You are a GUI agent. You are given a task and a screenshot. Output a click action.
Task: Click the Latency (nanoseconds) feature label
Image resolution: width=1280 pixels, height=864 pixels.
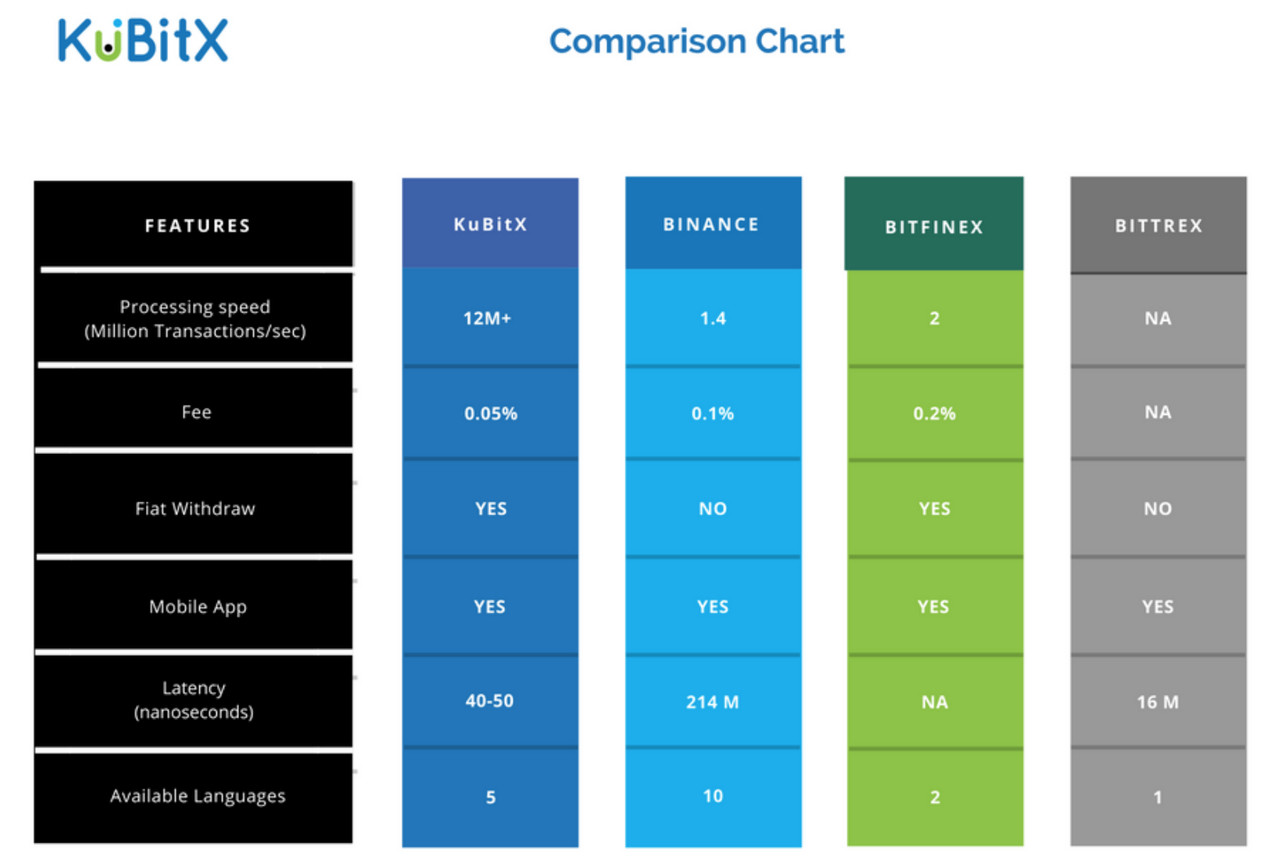click(194, 700)
